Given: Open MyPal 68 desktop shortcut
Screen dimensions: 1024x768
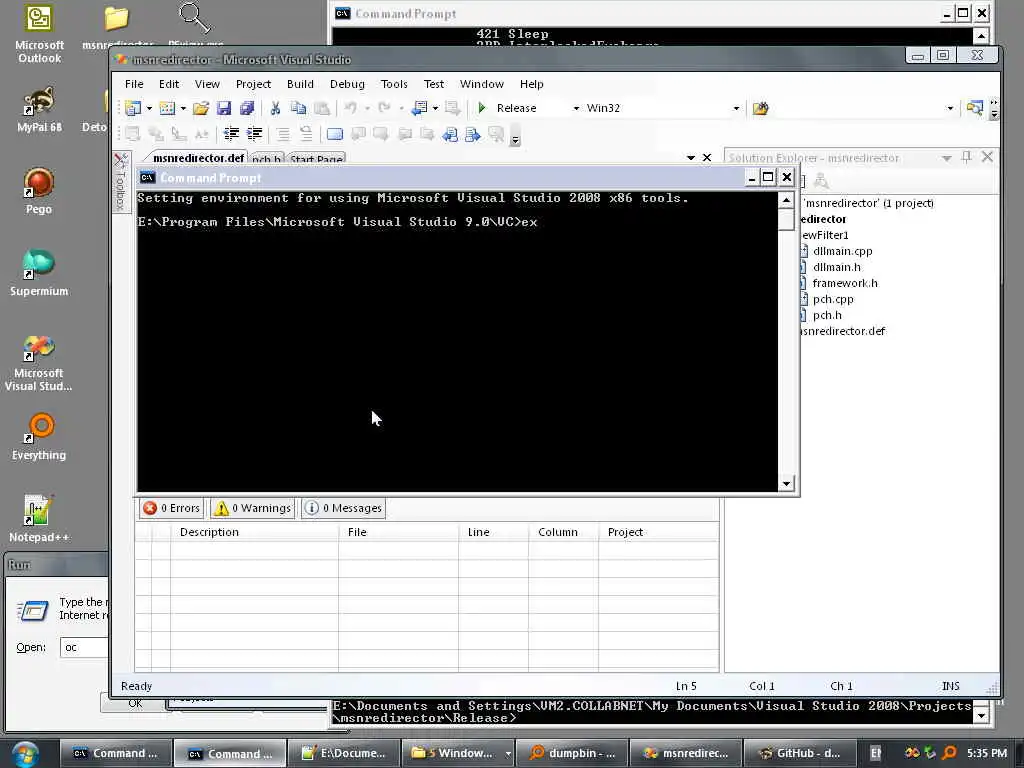Looking at the screenshot, I should [x=39, y=110].
